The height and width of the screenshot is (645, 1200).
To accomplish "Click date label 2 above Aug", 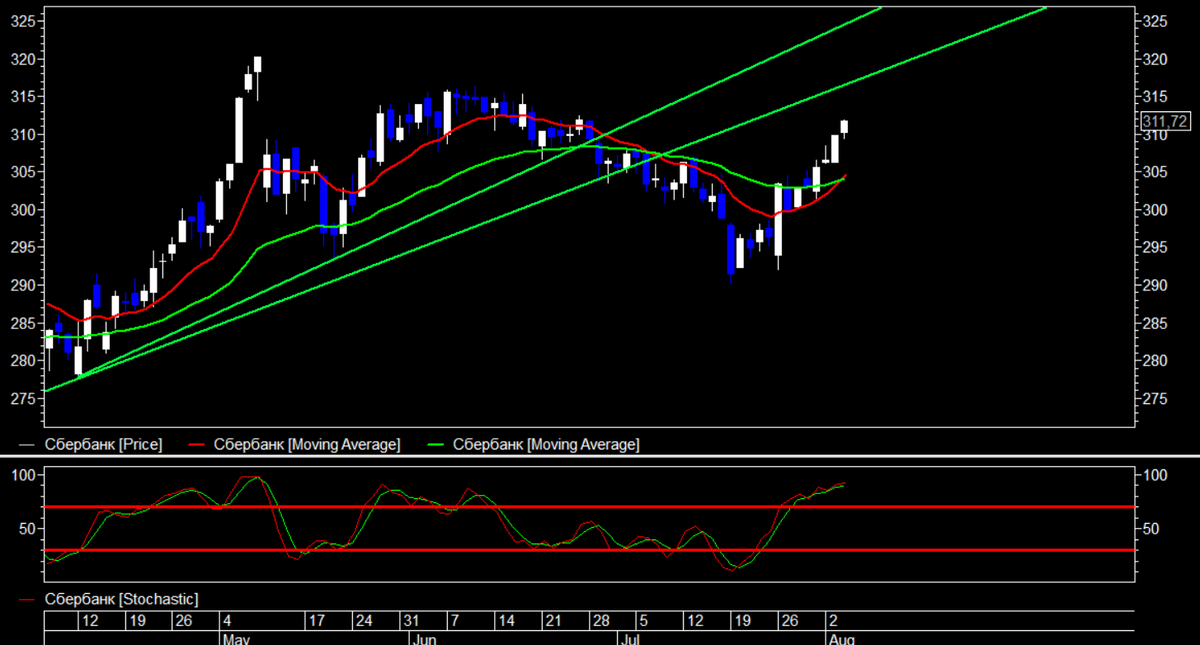I will (831, 621).
